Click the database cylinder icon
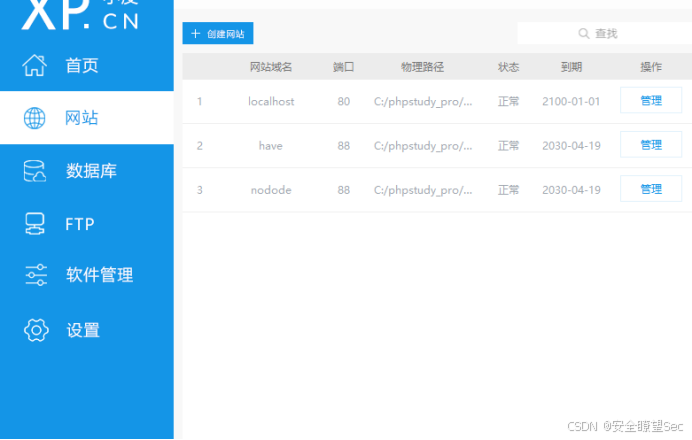Screen dimensions: 692x440 tap(34, 171)
